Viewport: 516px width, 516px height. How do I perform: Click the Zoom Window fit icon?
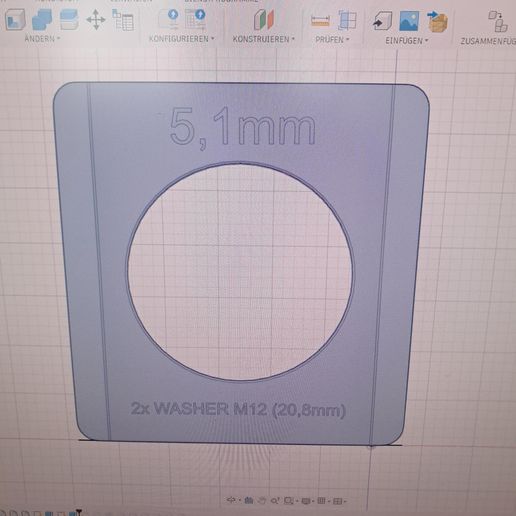tap(289, 501)
